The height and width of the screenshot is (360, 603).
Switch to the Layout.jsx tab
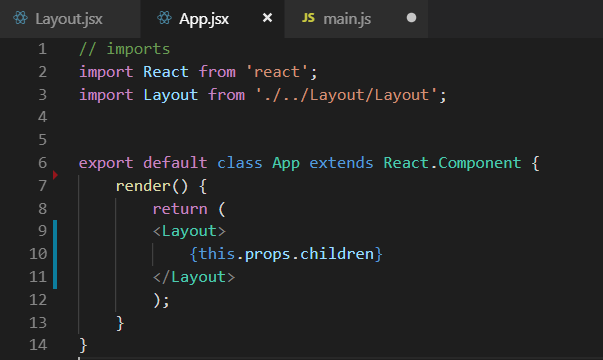70,19
